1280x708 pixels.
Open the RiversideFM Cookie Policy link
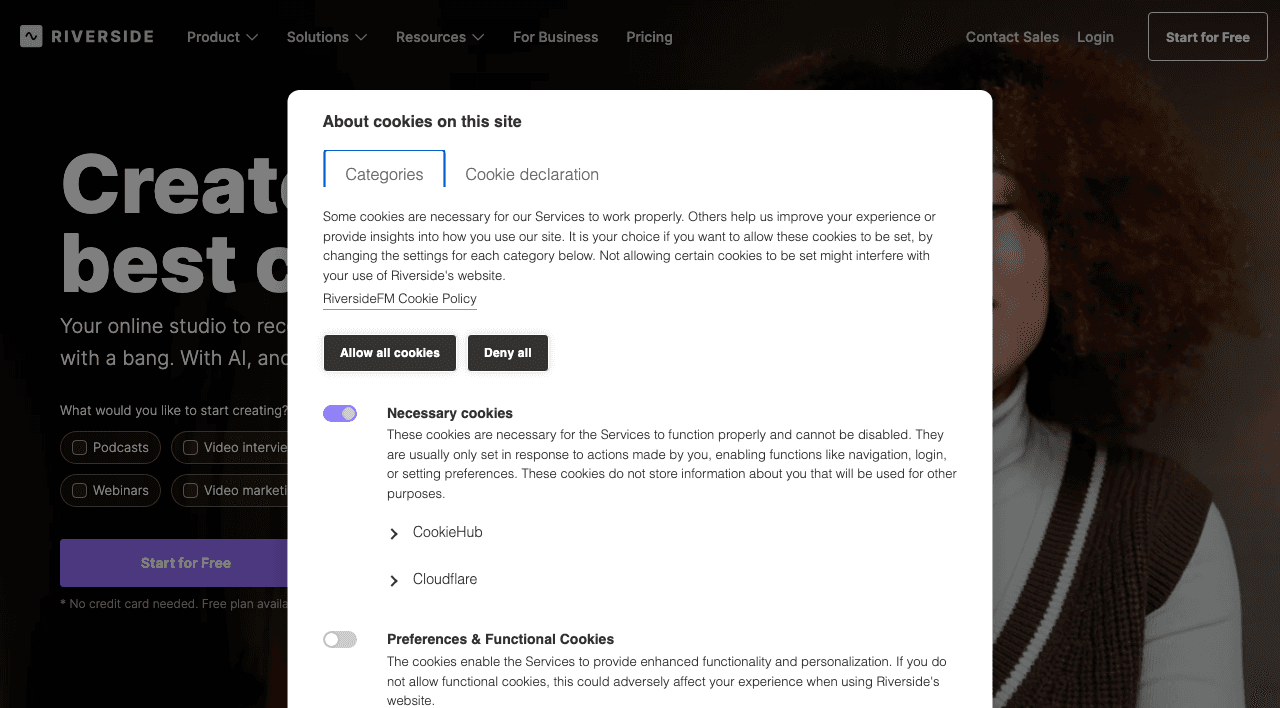pos(399,299)
